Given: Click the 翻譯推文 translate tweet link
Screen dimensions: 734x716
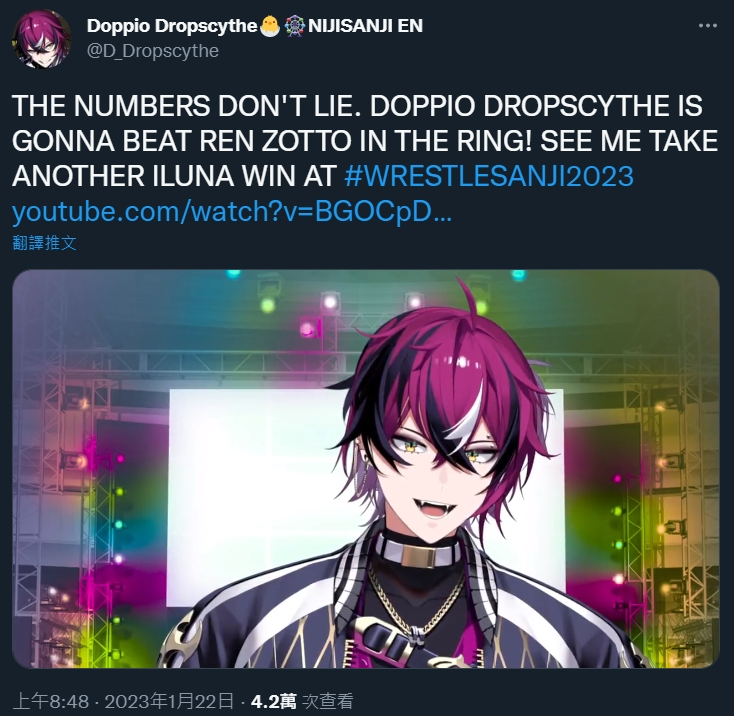Looking at the screenshot, I should 44,242.
